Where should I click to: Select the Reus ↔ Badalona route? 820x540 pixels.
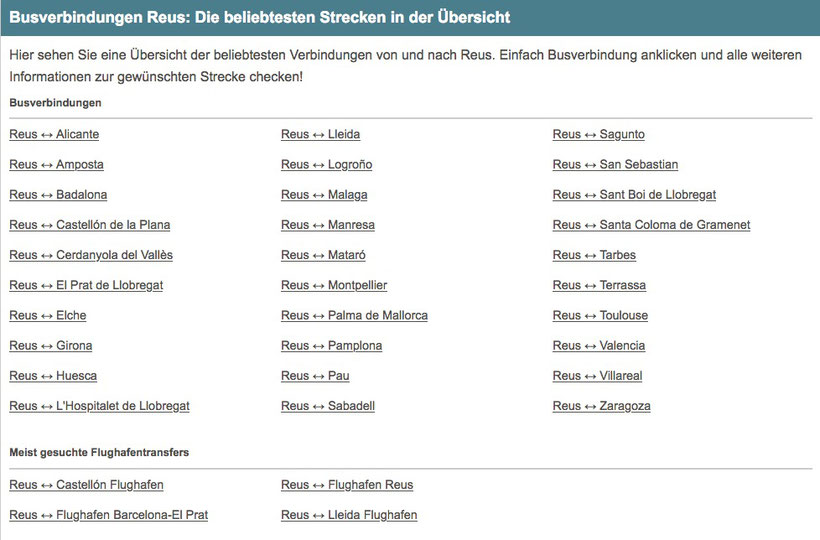tap(58, 194)
